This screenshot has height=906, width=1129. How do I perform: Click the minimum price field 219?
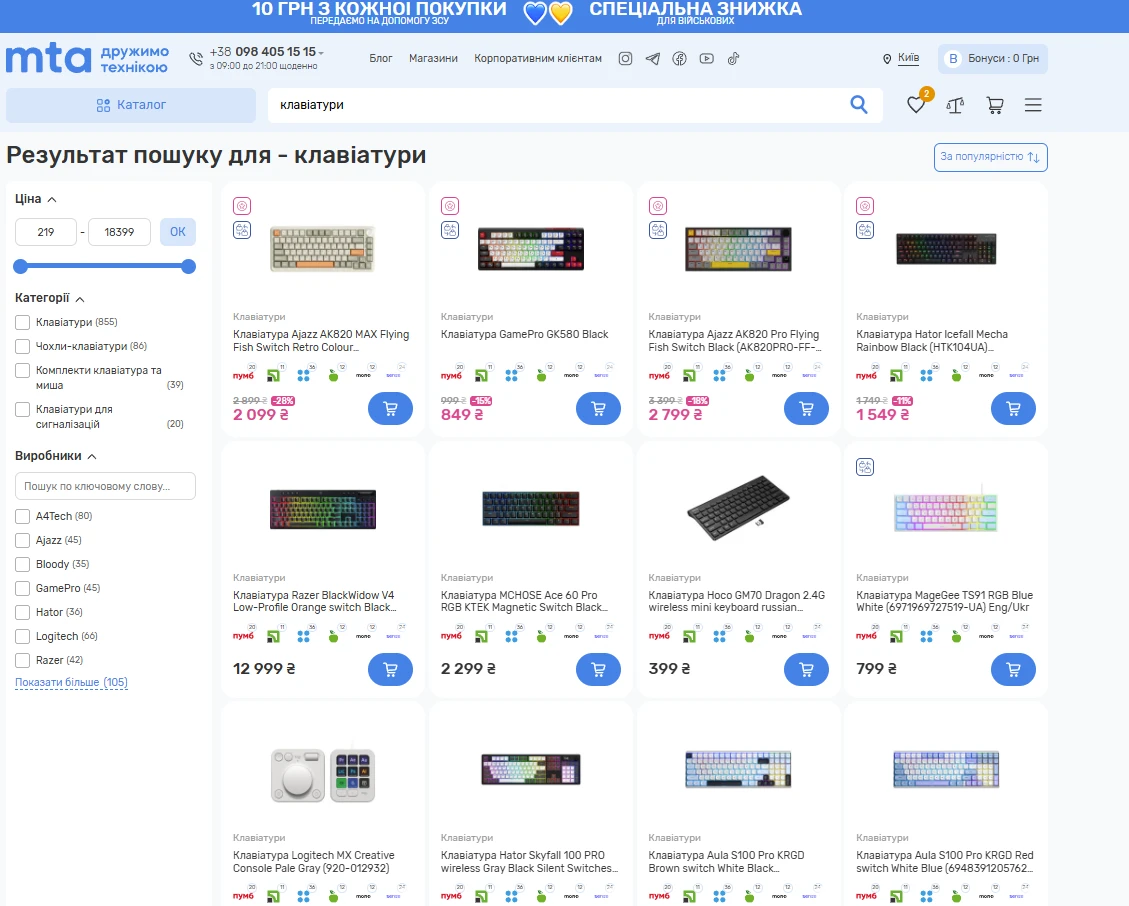point(46,232)
